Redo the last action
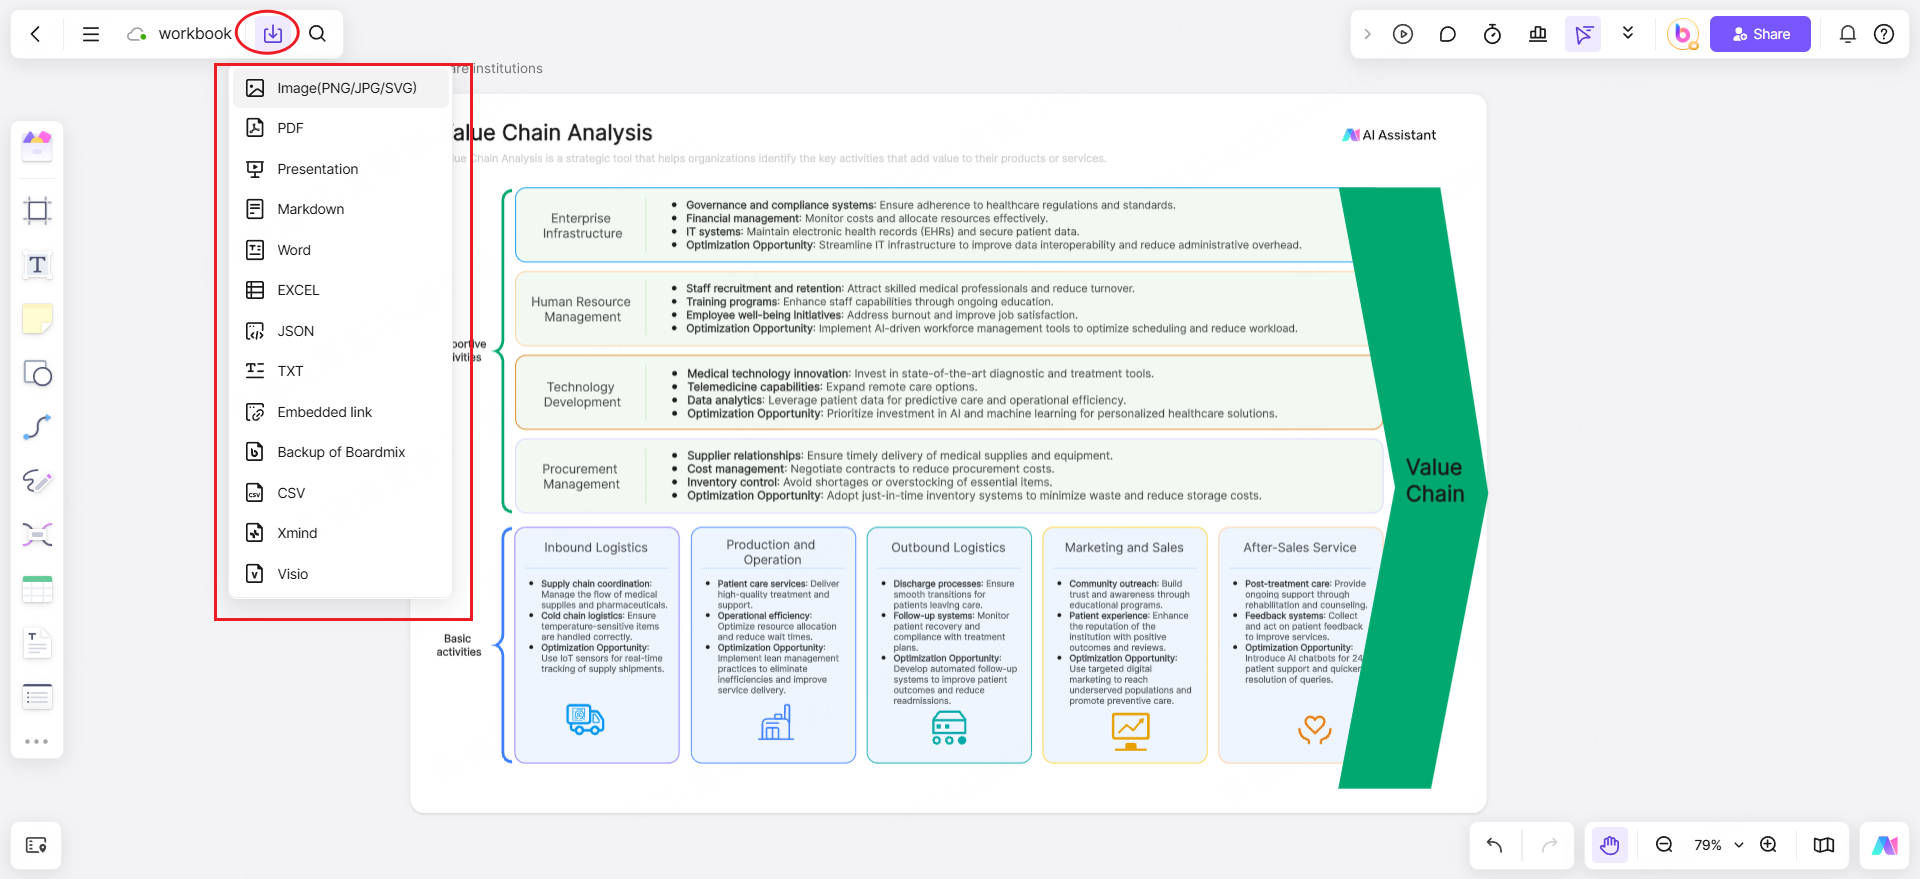This screenshot has width=1920, height=879. click(x=1549, y=845)
